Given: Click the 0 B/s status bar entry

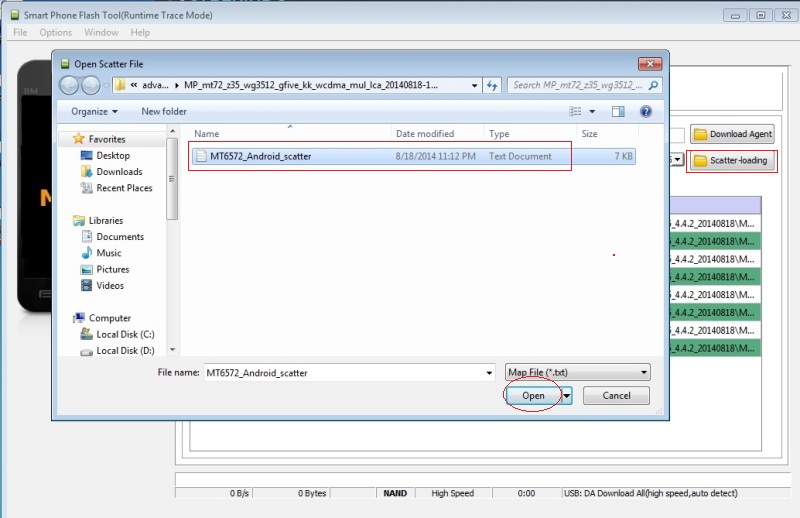Looking at the screenshot, I should pyautogui.click(x=239, y=493).
